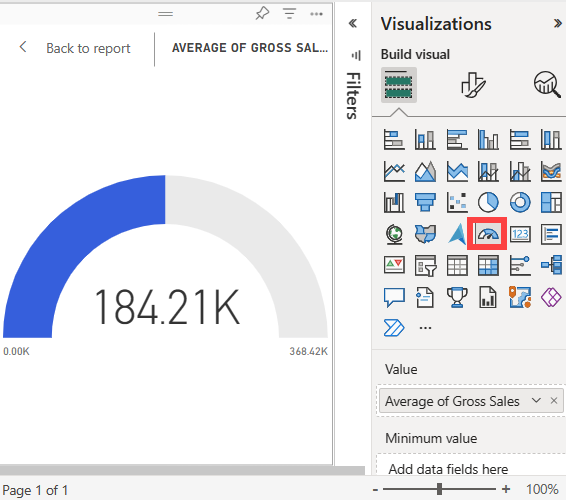This screenshot has width=566, height=500.
Task: Click the 368.42K maximum label
Action: click(308, 351)
